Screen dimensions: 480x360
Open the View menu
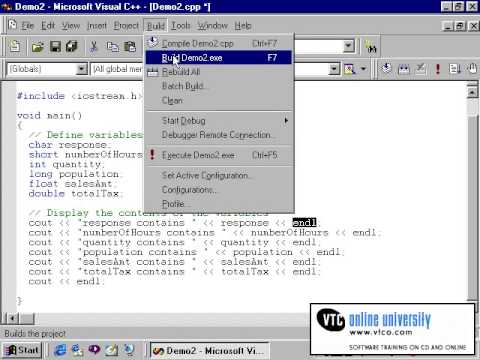[x=71, y=26]
